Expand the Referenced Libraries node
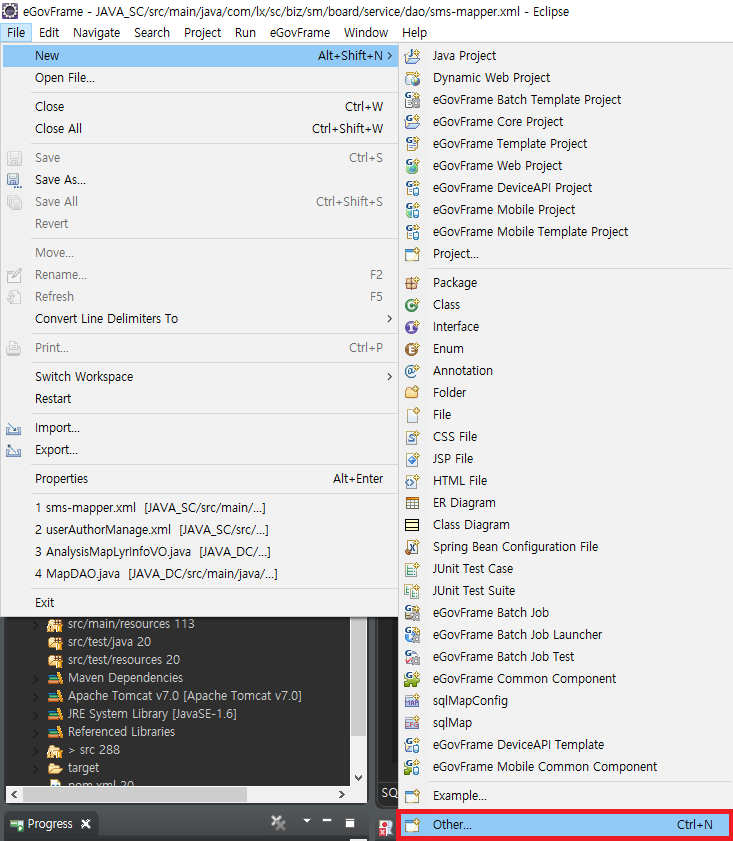The image size is (733, 841). (35, 732)
